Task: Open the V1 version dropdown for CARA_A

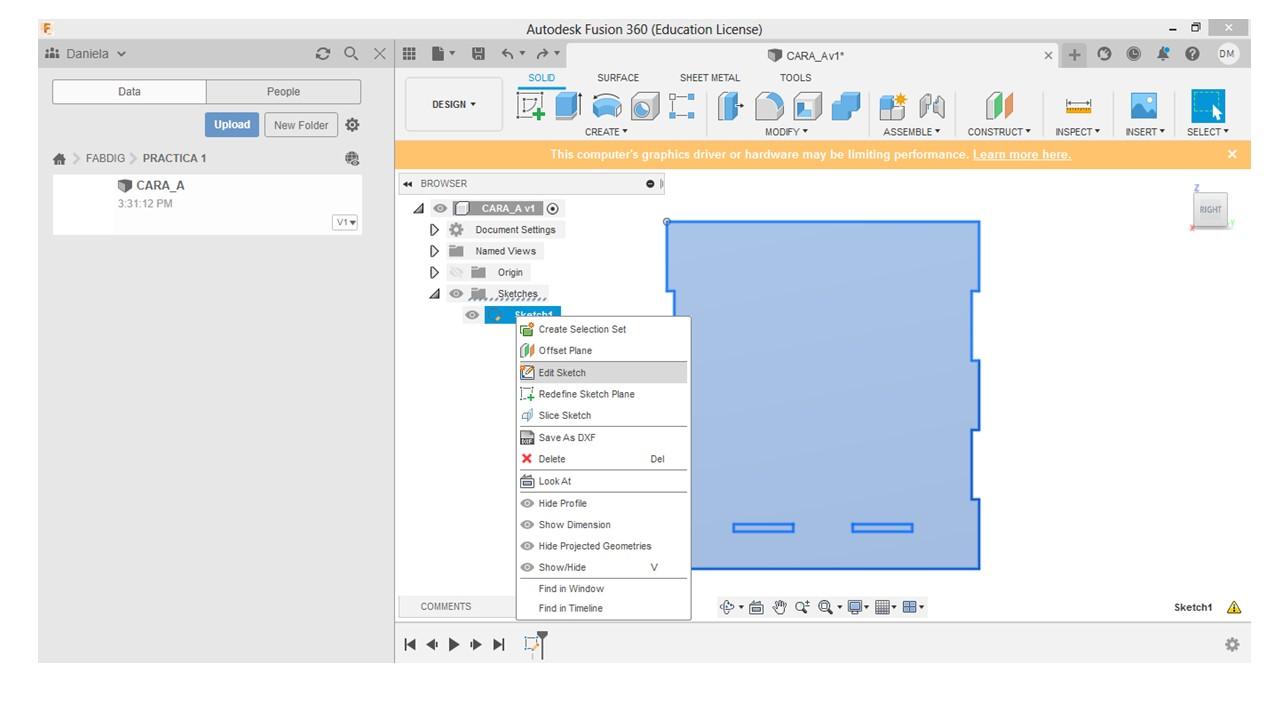Action: pos(345,222)
